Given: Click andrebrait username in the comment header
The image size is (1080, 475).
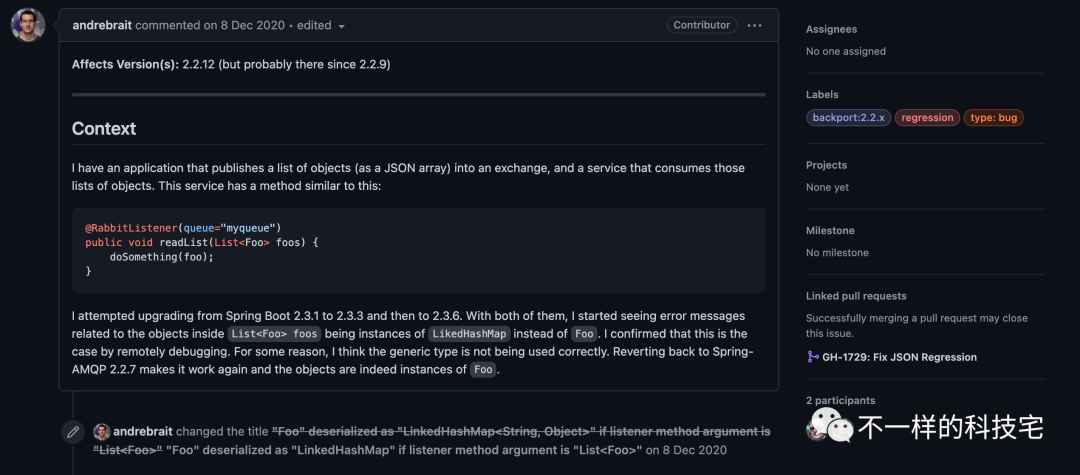Looking at the screenshot, I should click(x=102, y=25).
